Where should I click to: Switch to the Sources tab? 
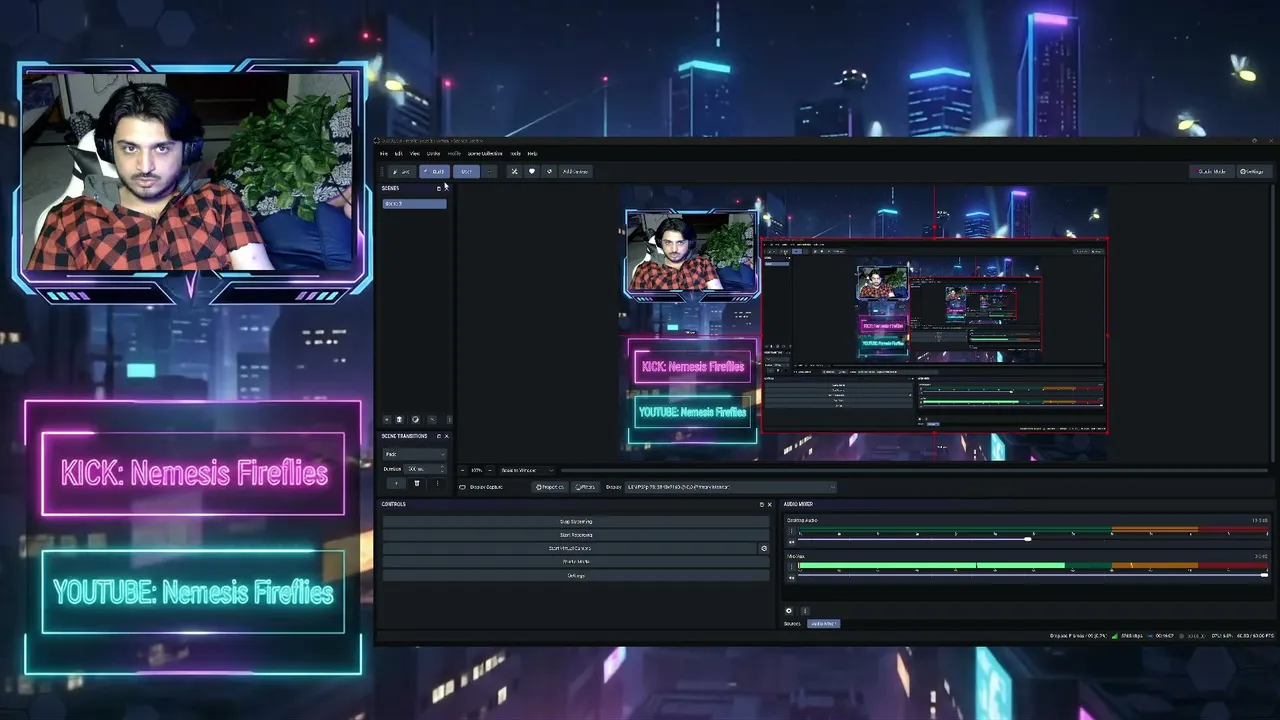click(x=792, y=624)
